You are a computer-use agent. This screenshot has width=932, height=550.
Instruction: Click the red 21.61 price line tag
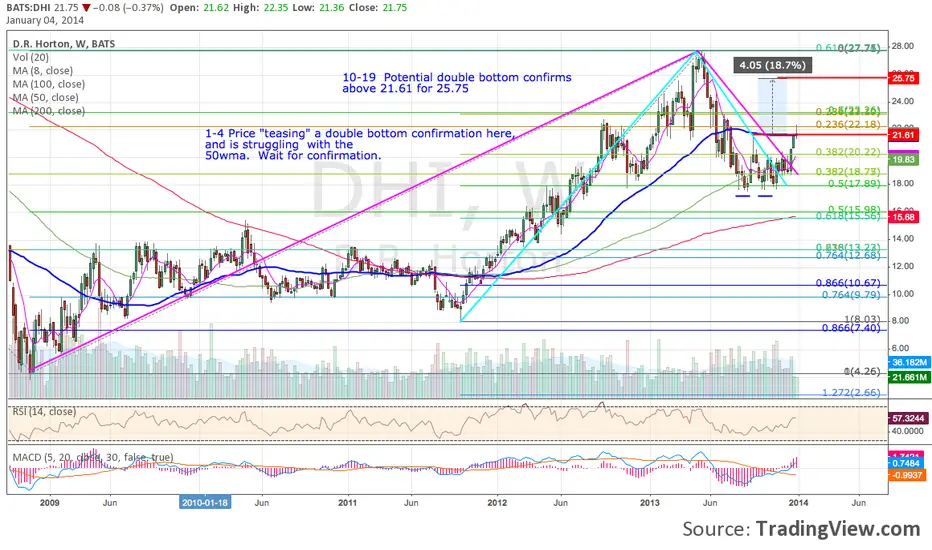[x=903, y=135]
